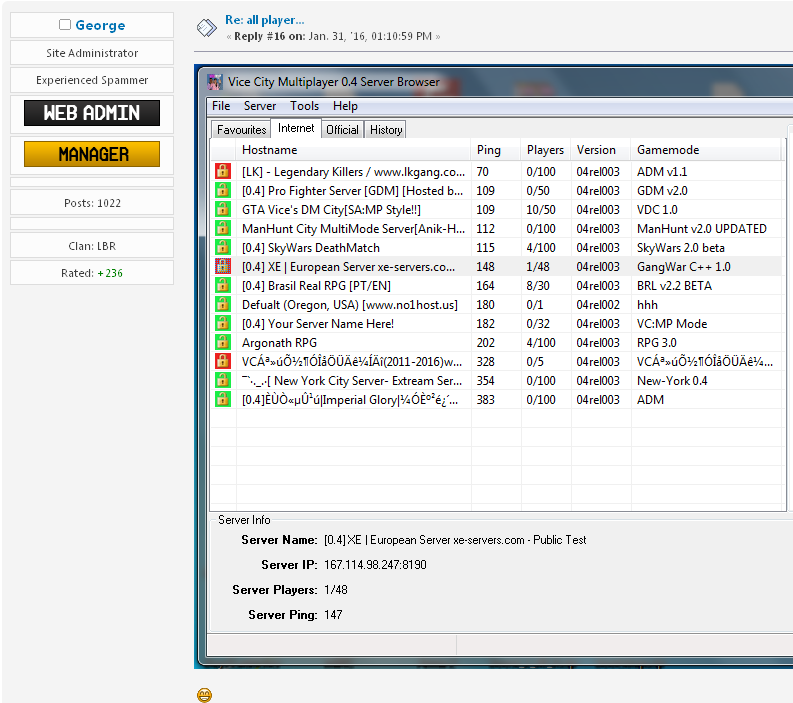Click the ManHunt v2.0 UPDATED gamemode cell
The width and height of the screenshot is (793, 703).
[701, 229]
